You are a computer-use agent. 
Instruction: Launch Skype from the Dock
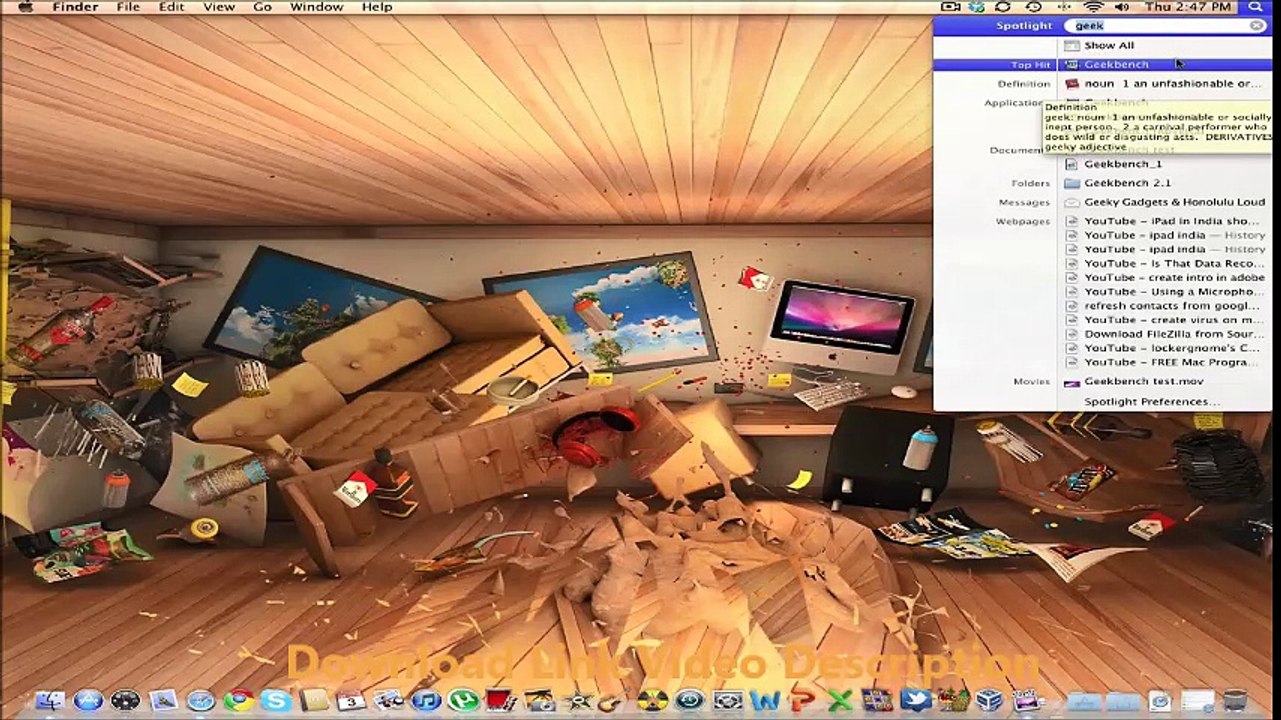[276, 700]
